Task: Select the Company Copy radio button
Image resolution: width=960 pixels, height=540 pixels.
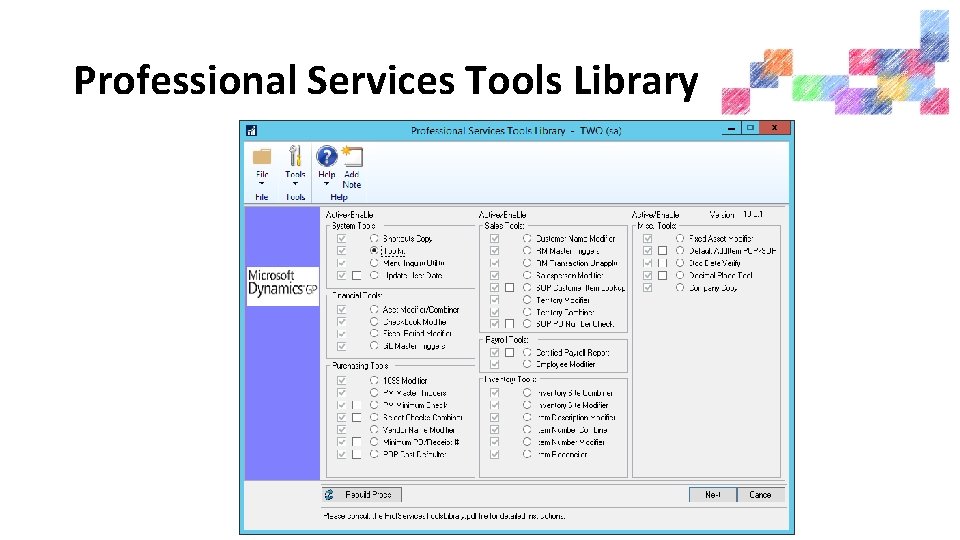Action: 680,287
